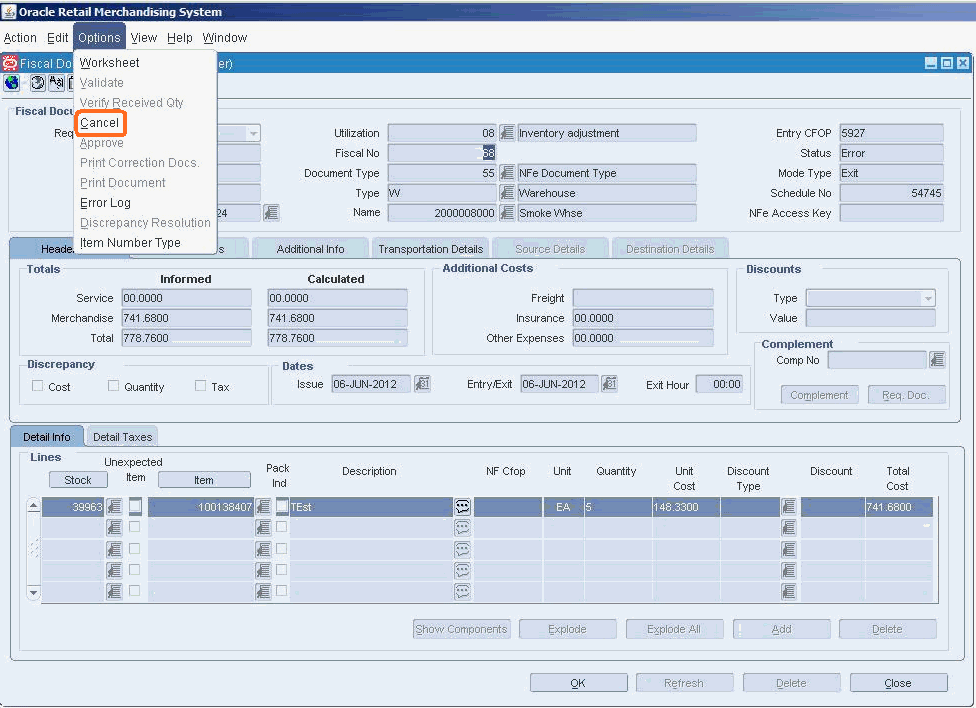
Task: Toggle the Quantity discrepancy checkbox
Action: pyautogui.click(x=113, y=385)
